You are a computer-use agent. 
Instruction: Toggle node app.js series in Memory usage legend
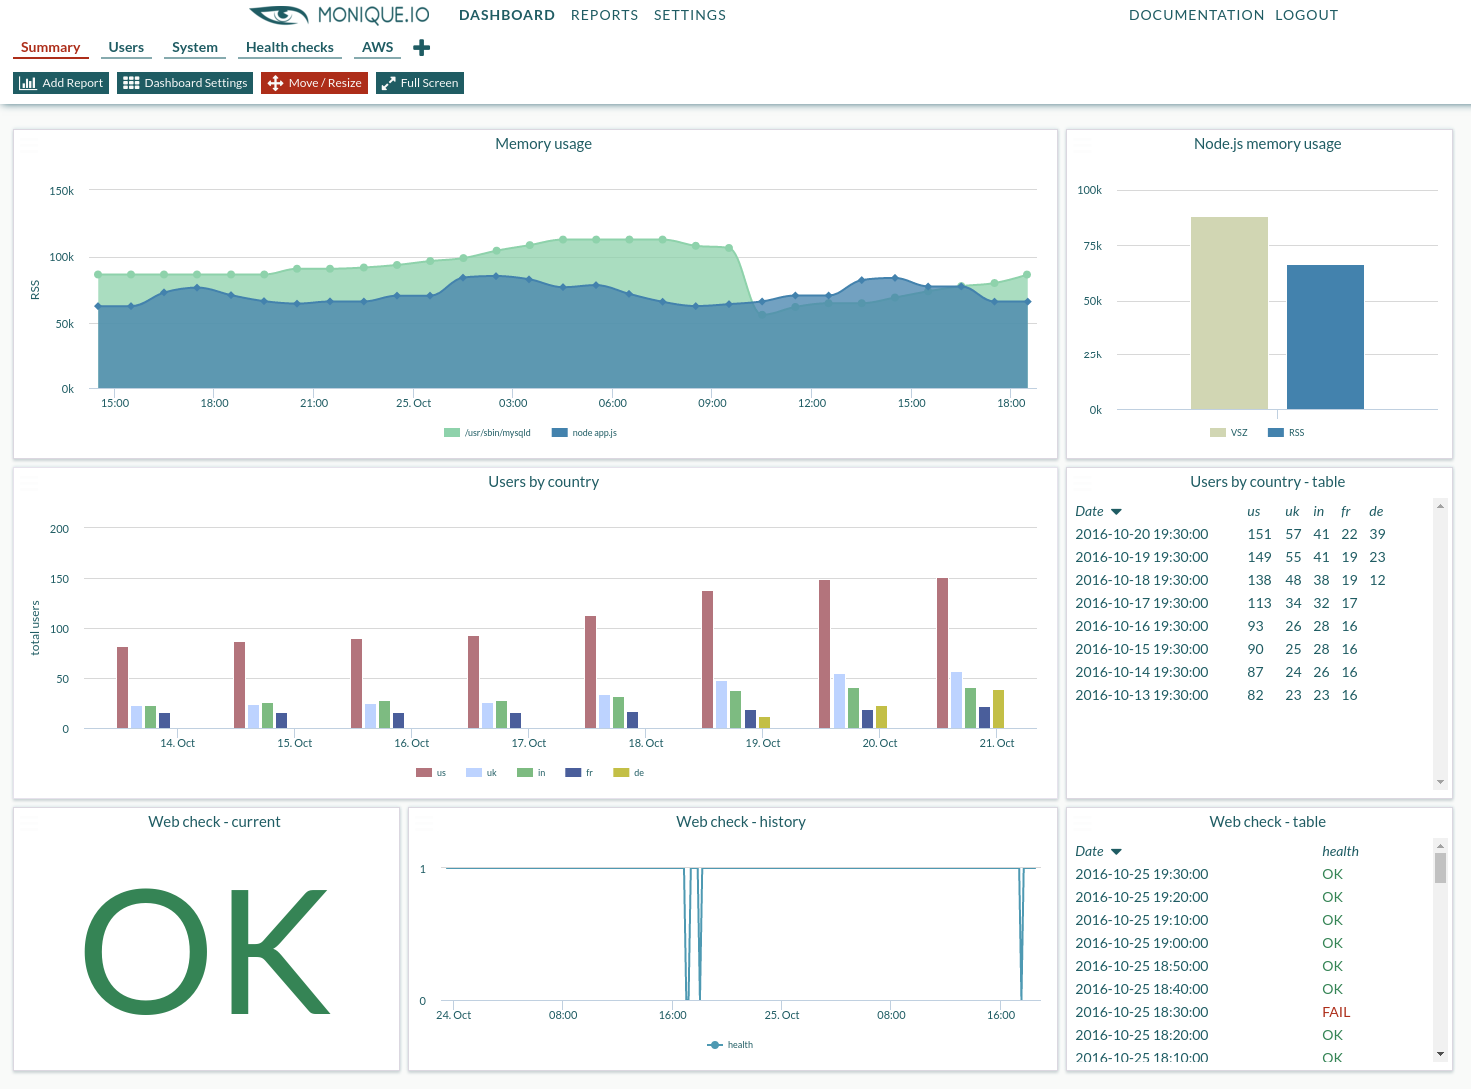pyautogui.click(x=584, y=433)
